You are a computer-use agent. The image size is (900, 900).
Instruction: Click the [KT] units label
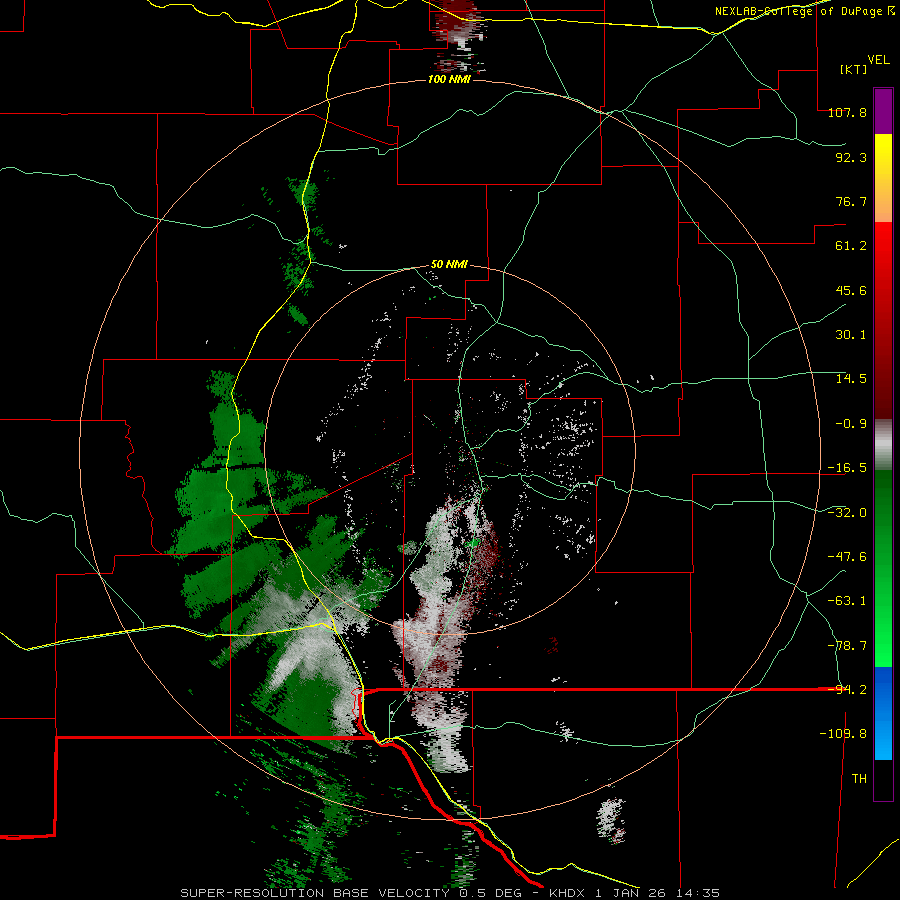[x=853, y=69]
